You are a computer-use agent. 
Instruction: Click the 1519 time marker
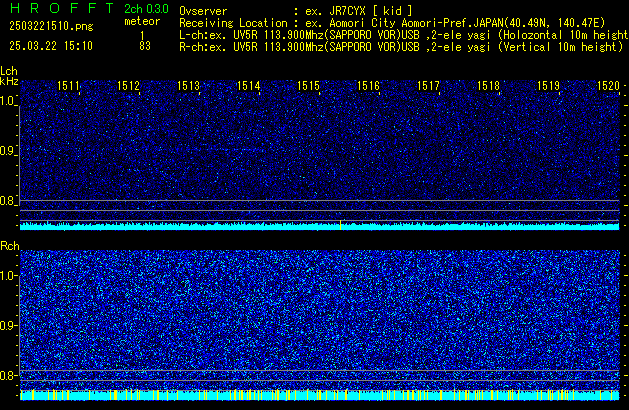pos(548,86)
